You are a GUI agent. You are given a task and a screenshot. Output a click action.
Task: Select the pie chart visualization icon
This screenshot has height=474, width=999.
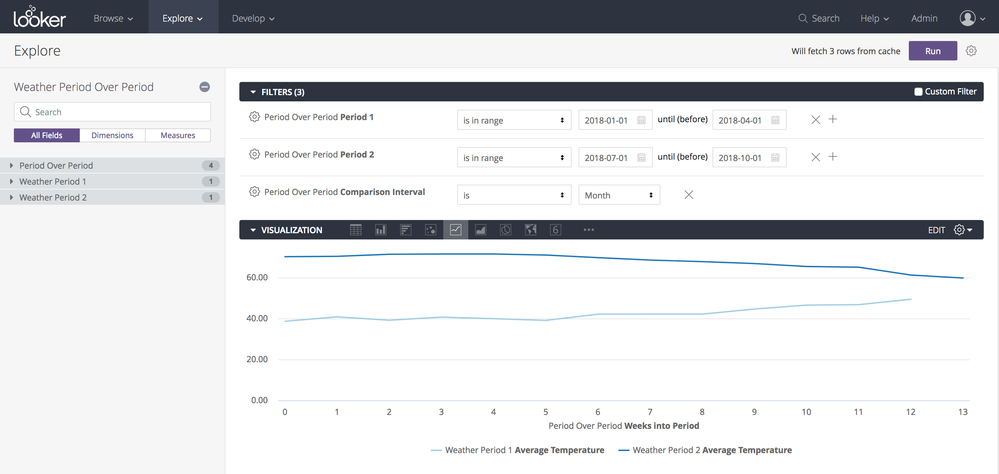click(505, 230)
